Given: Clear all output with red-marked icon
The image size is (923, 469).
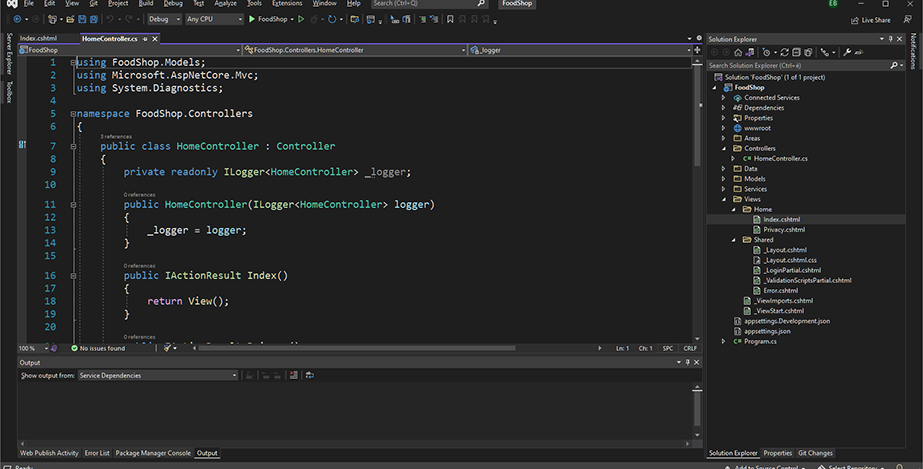Looking at the screenshot, I should pos(293,375).
